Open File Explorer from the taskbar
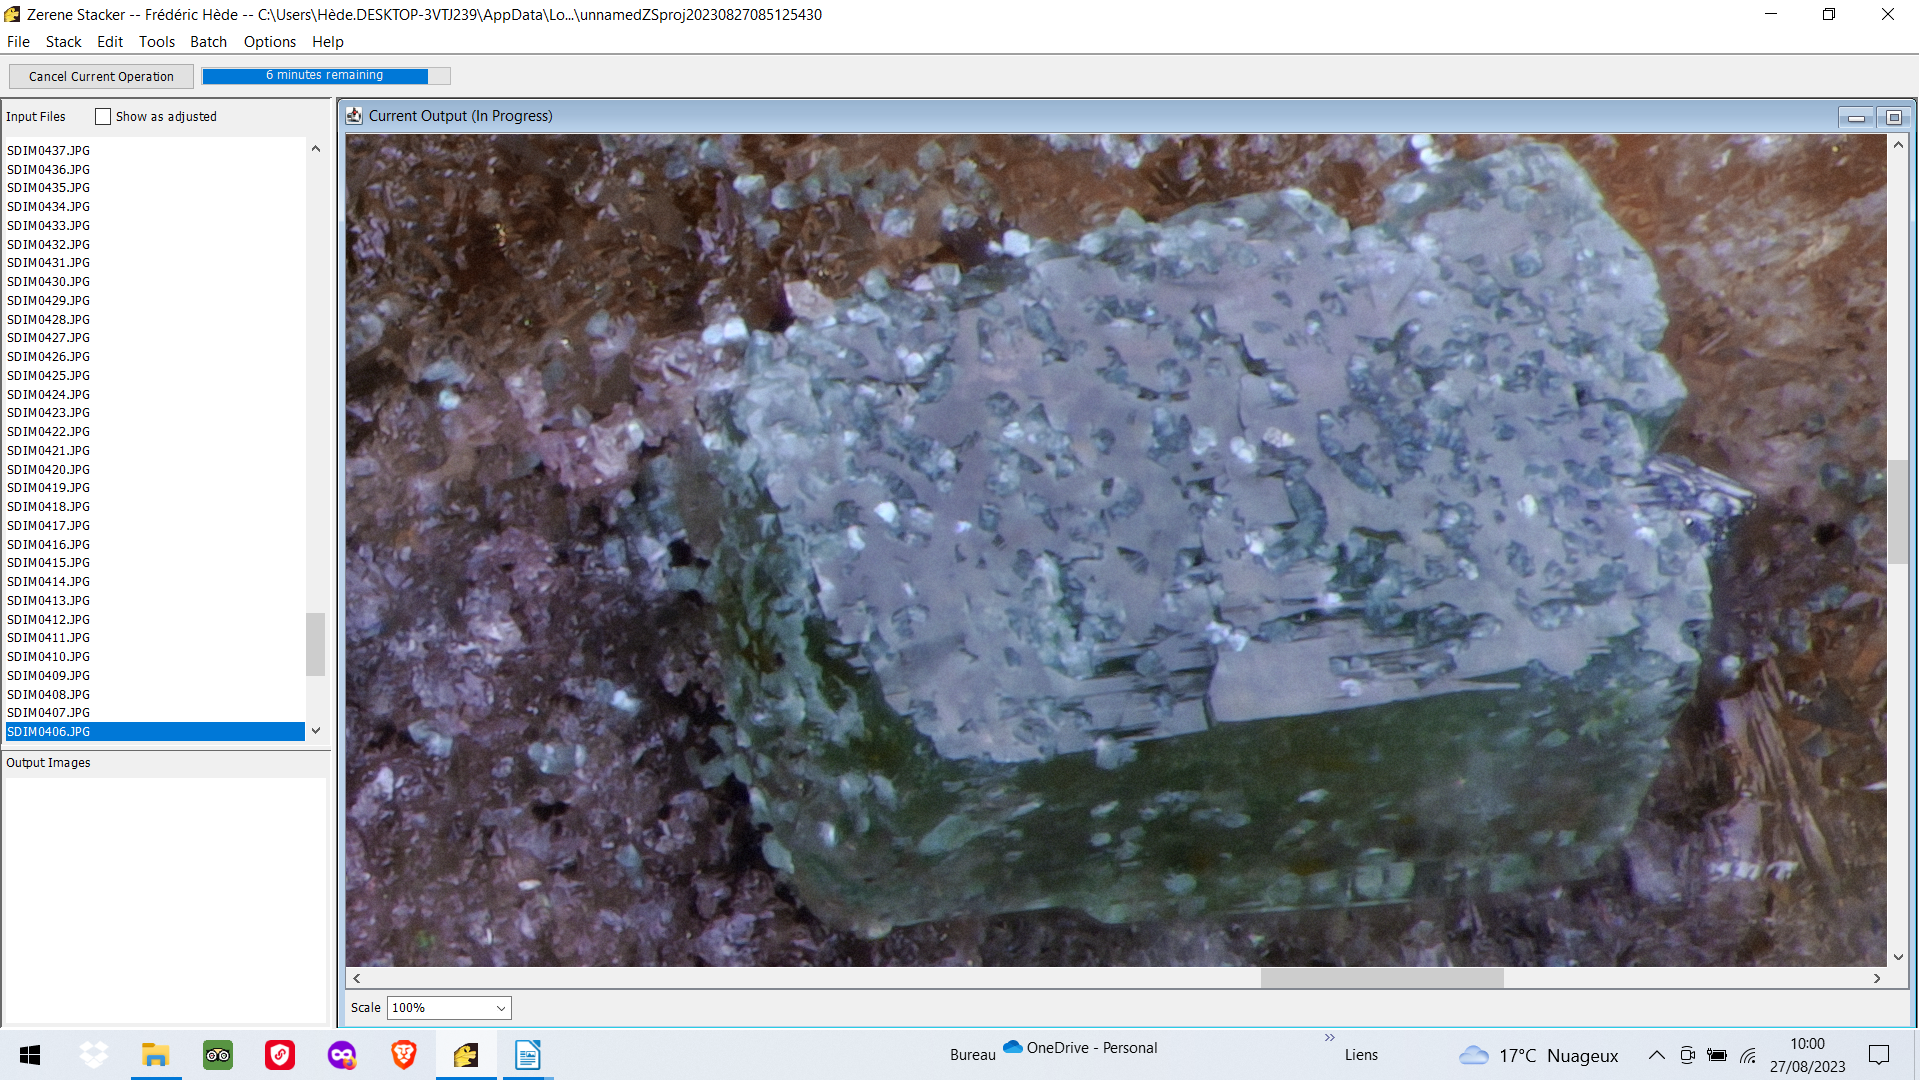This screenshot has width=1920, height=1080. tap(156, 1055)
